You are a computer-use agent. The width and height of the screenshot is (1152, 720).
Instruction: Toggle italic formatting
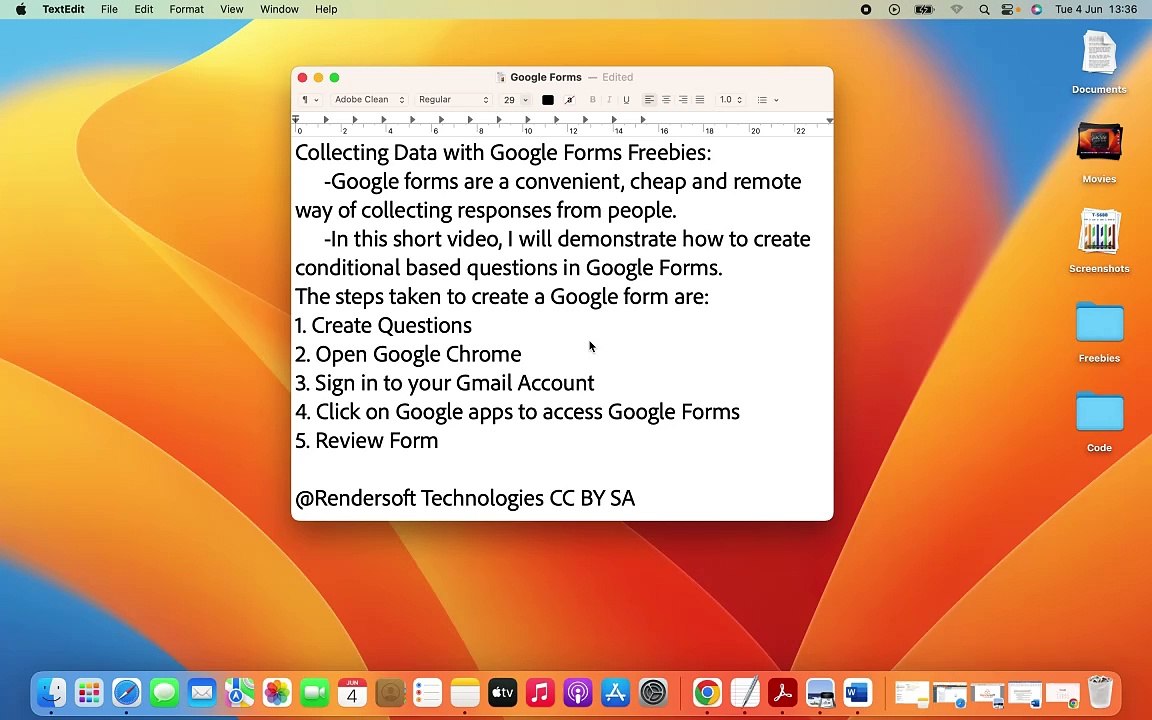(609, 100)
